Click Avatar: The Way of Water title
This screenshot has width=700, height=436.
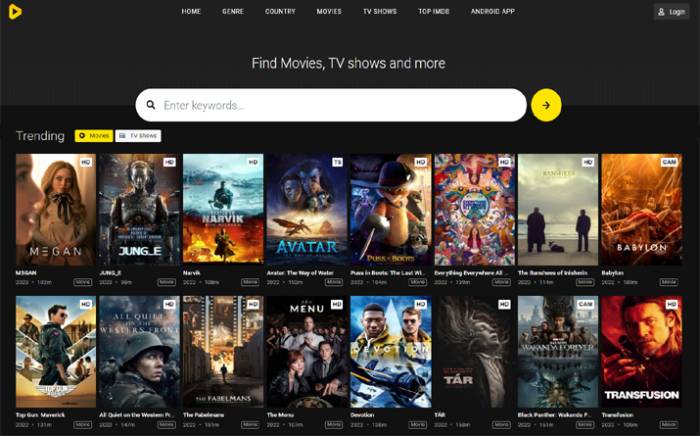(x=300, y=273)
